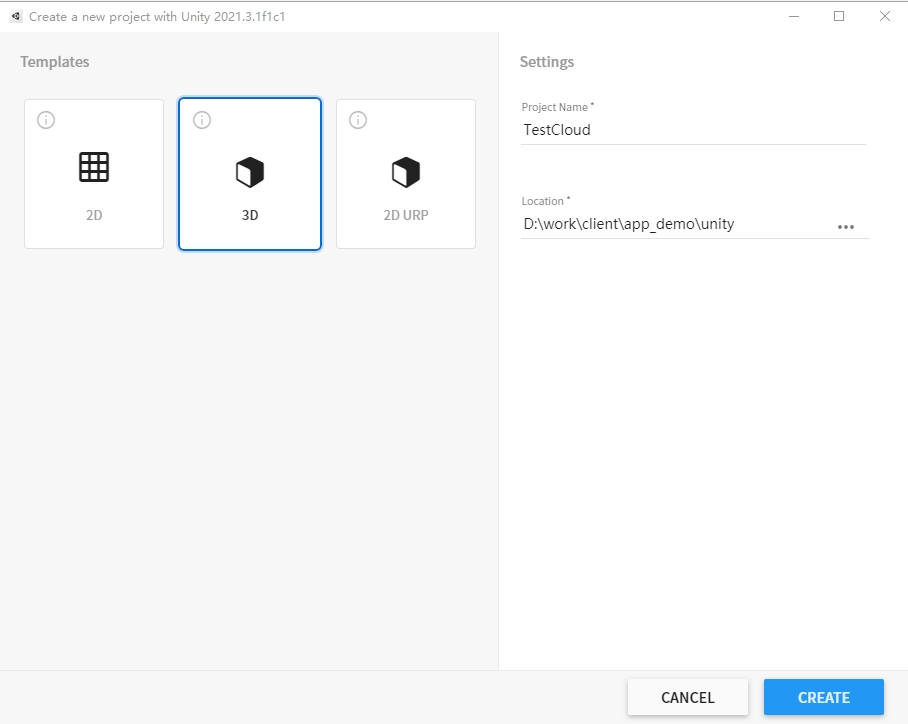The height and width of the screenshot is (724, 908).
Task: Click the CANCEL button
Action: [x=688, y=697]
